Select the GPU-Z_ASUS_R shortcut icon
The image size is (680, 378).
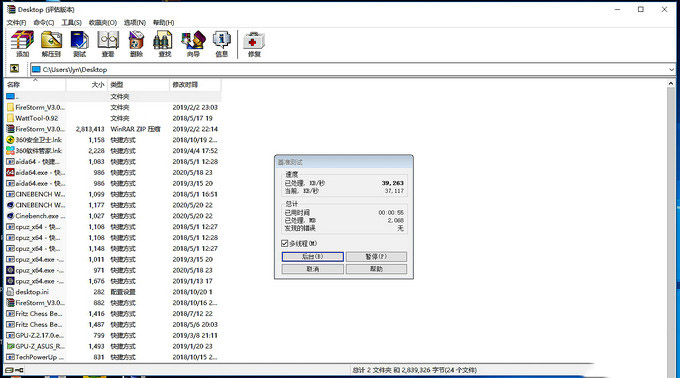click(x=10, y=346)
